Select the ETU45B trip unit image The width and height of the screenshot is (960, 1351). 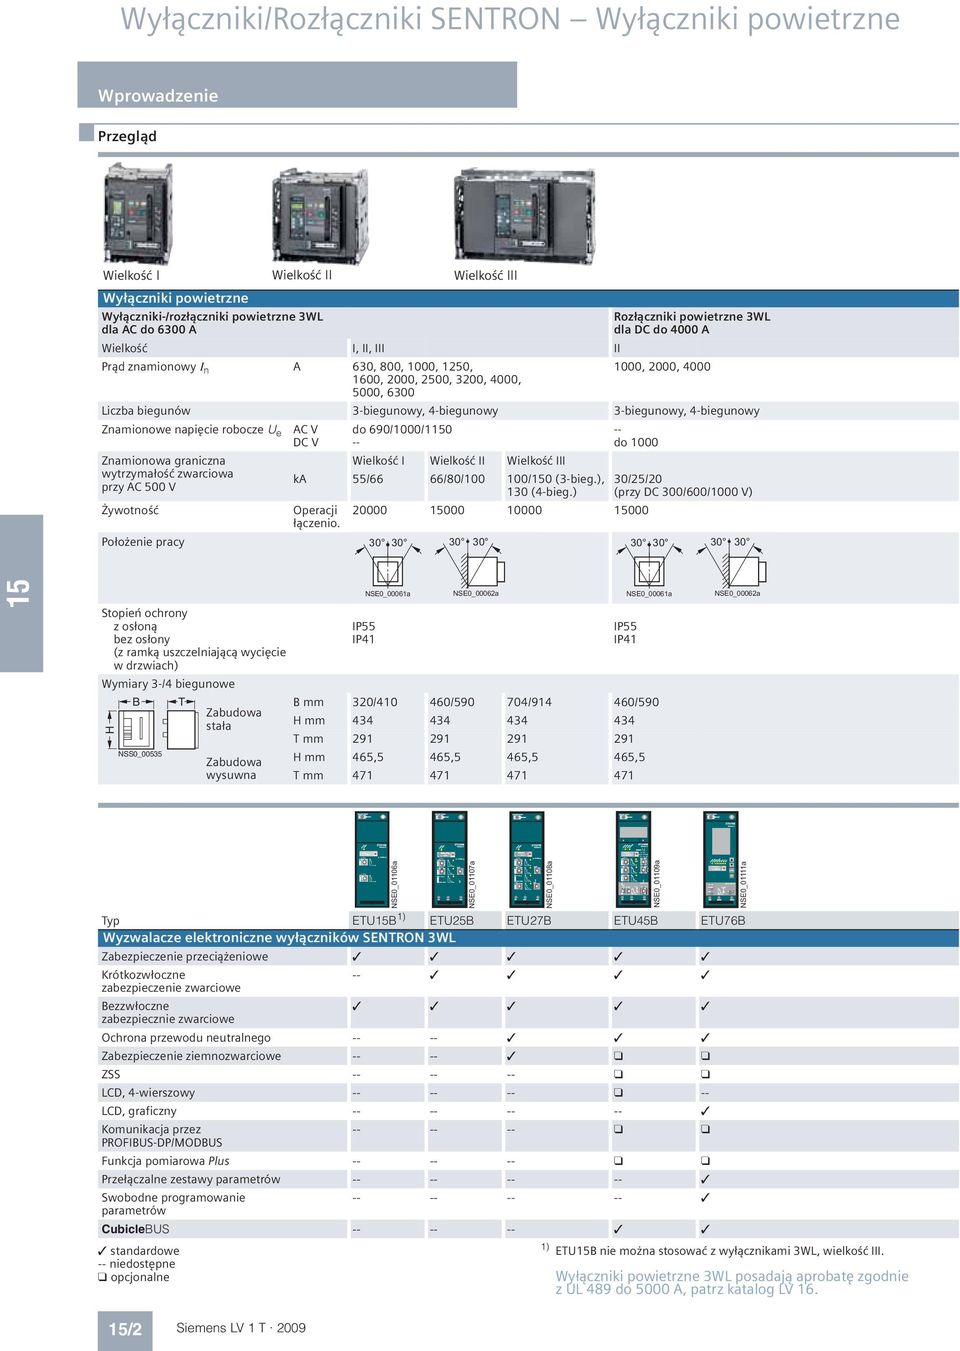tap(633, 859)
